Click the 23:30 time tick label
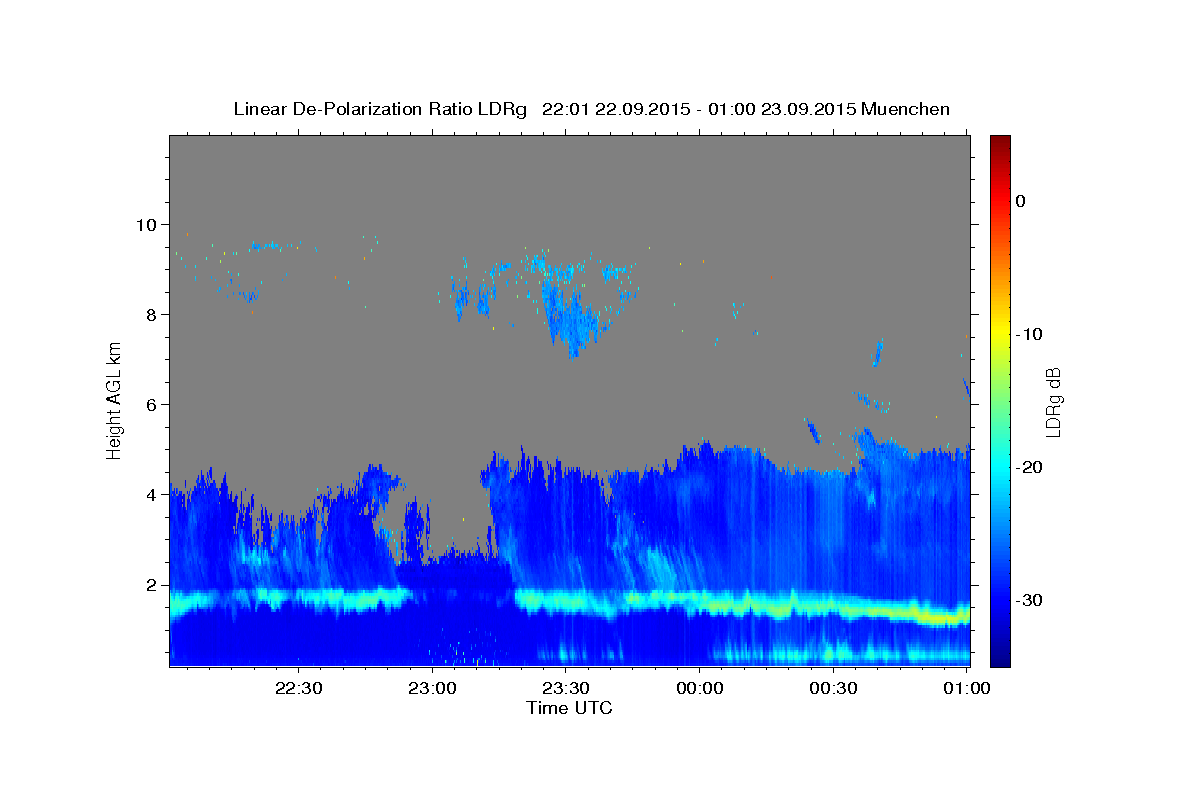Viewport: 1200px width, 800px height. click(x=566, y=688)
